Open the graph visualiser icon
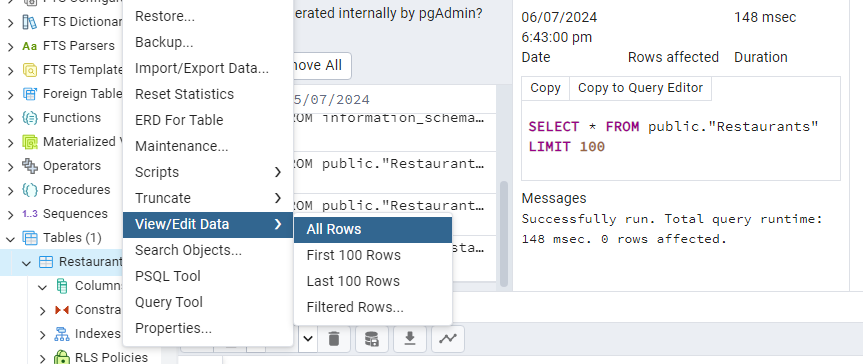 coord(448,338)
